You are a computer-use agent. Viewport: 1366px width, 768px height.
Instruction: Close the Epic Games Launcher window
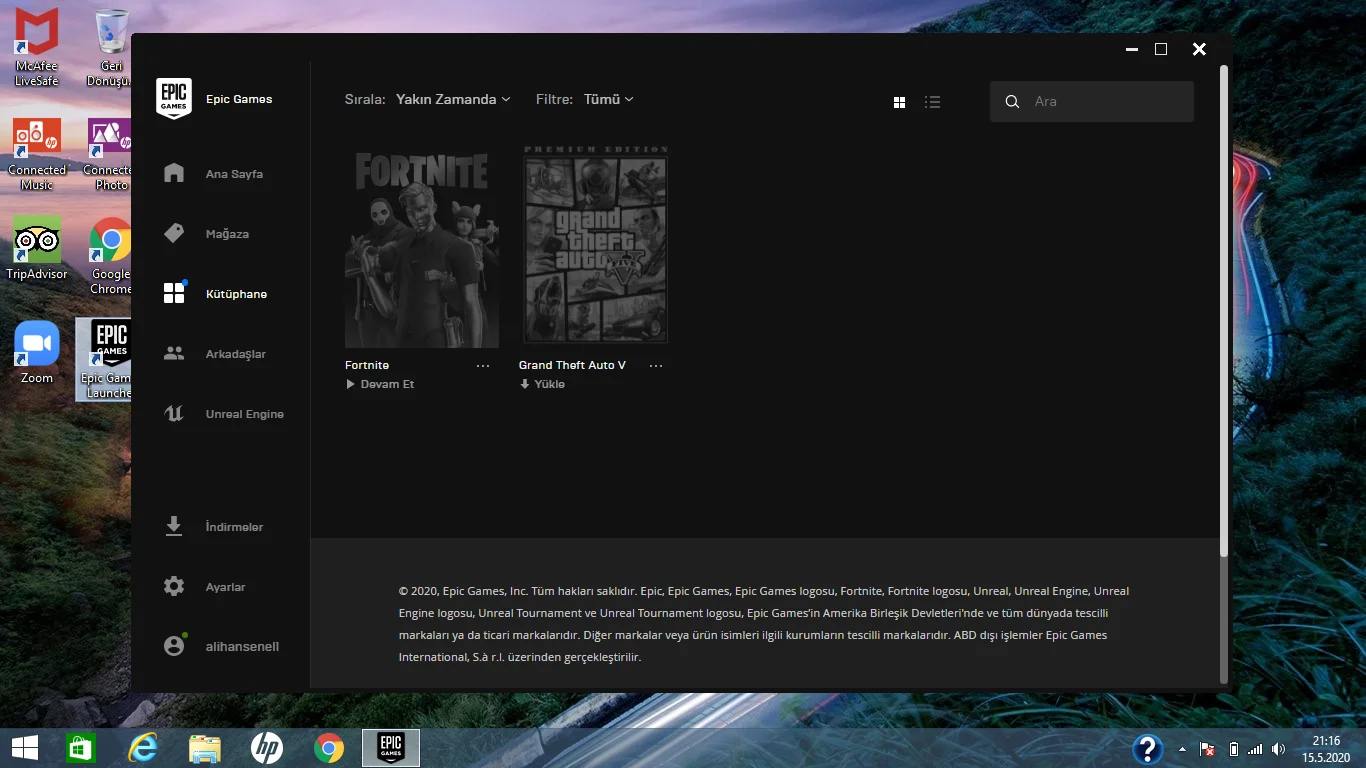click(1199, 49)
